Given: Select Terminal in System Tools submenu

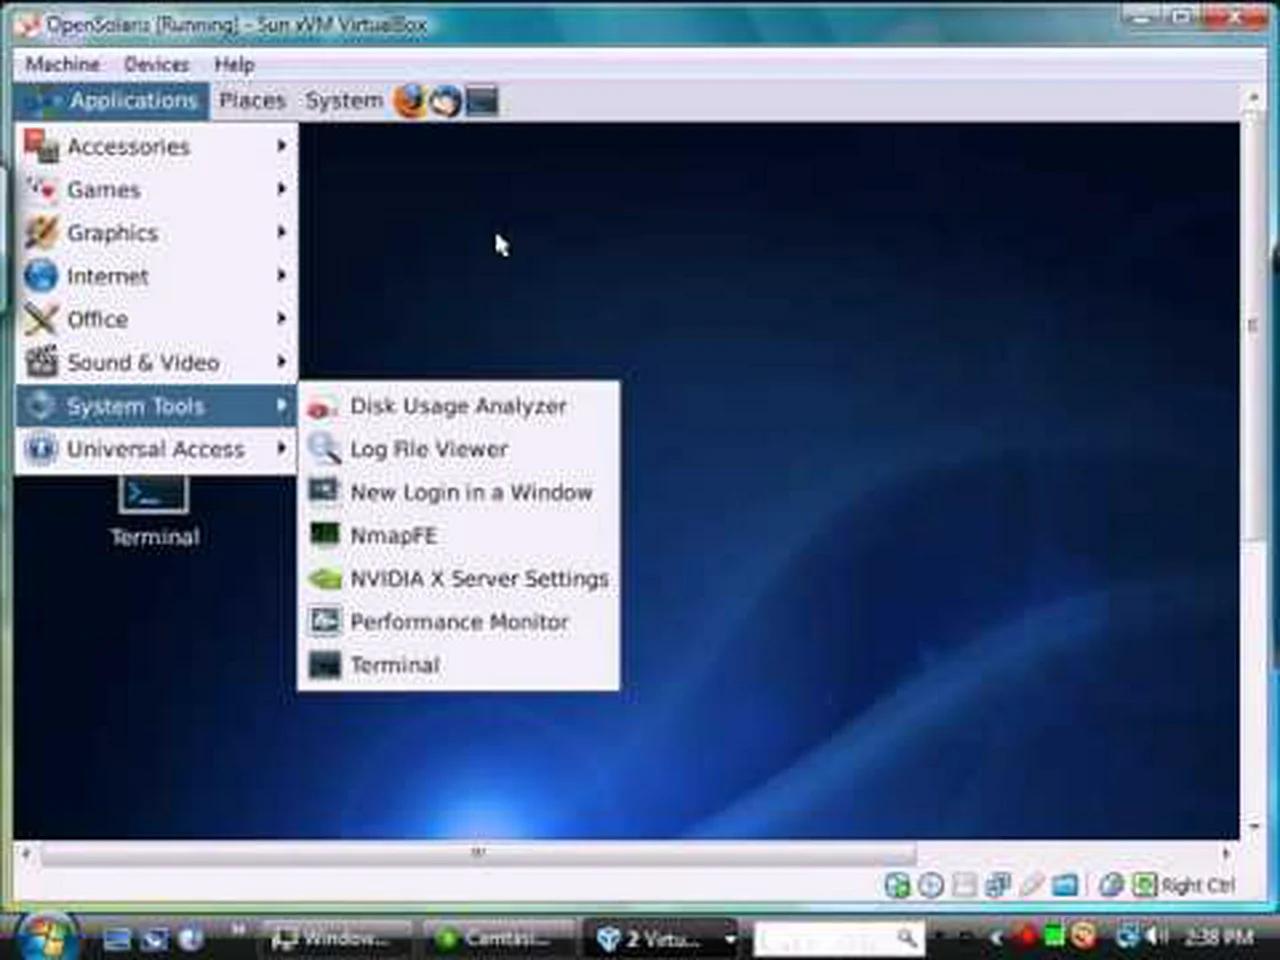Looking at the screenshot, I should coord(394,665).
